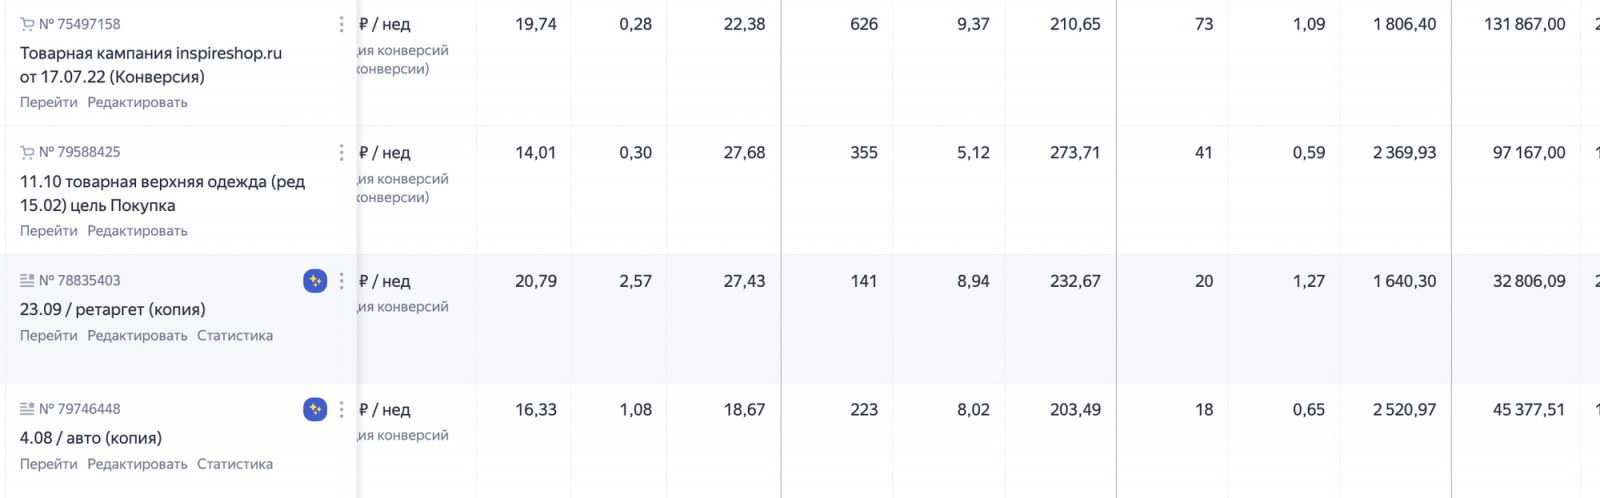The width and height of the screenshot is (1600, 498).
Task: Open the three-dot menu for campaign 75497158
Action: (341, 24)
